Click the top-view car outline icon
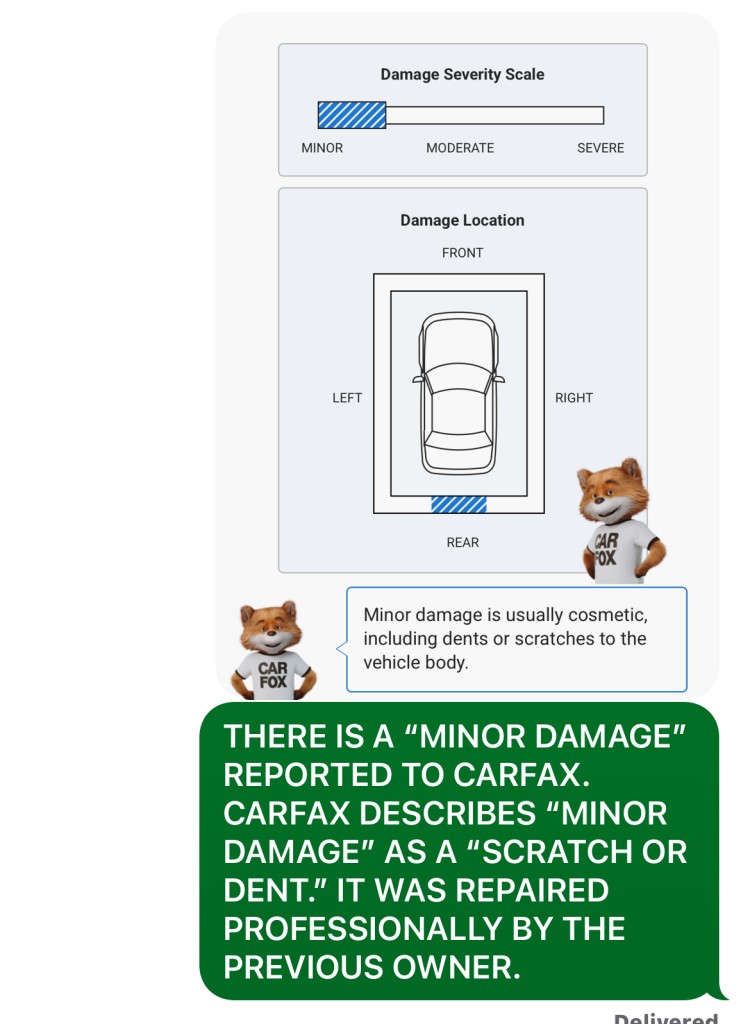Screen dimensions: 750x1024 [x=459, y=392]
